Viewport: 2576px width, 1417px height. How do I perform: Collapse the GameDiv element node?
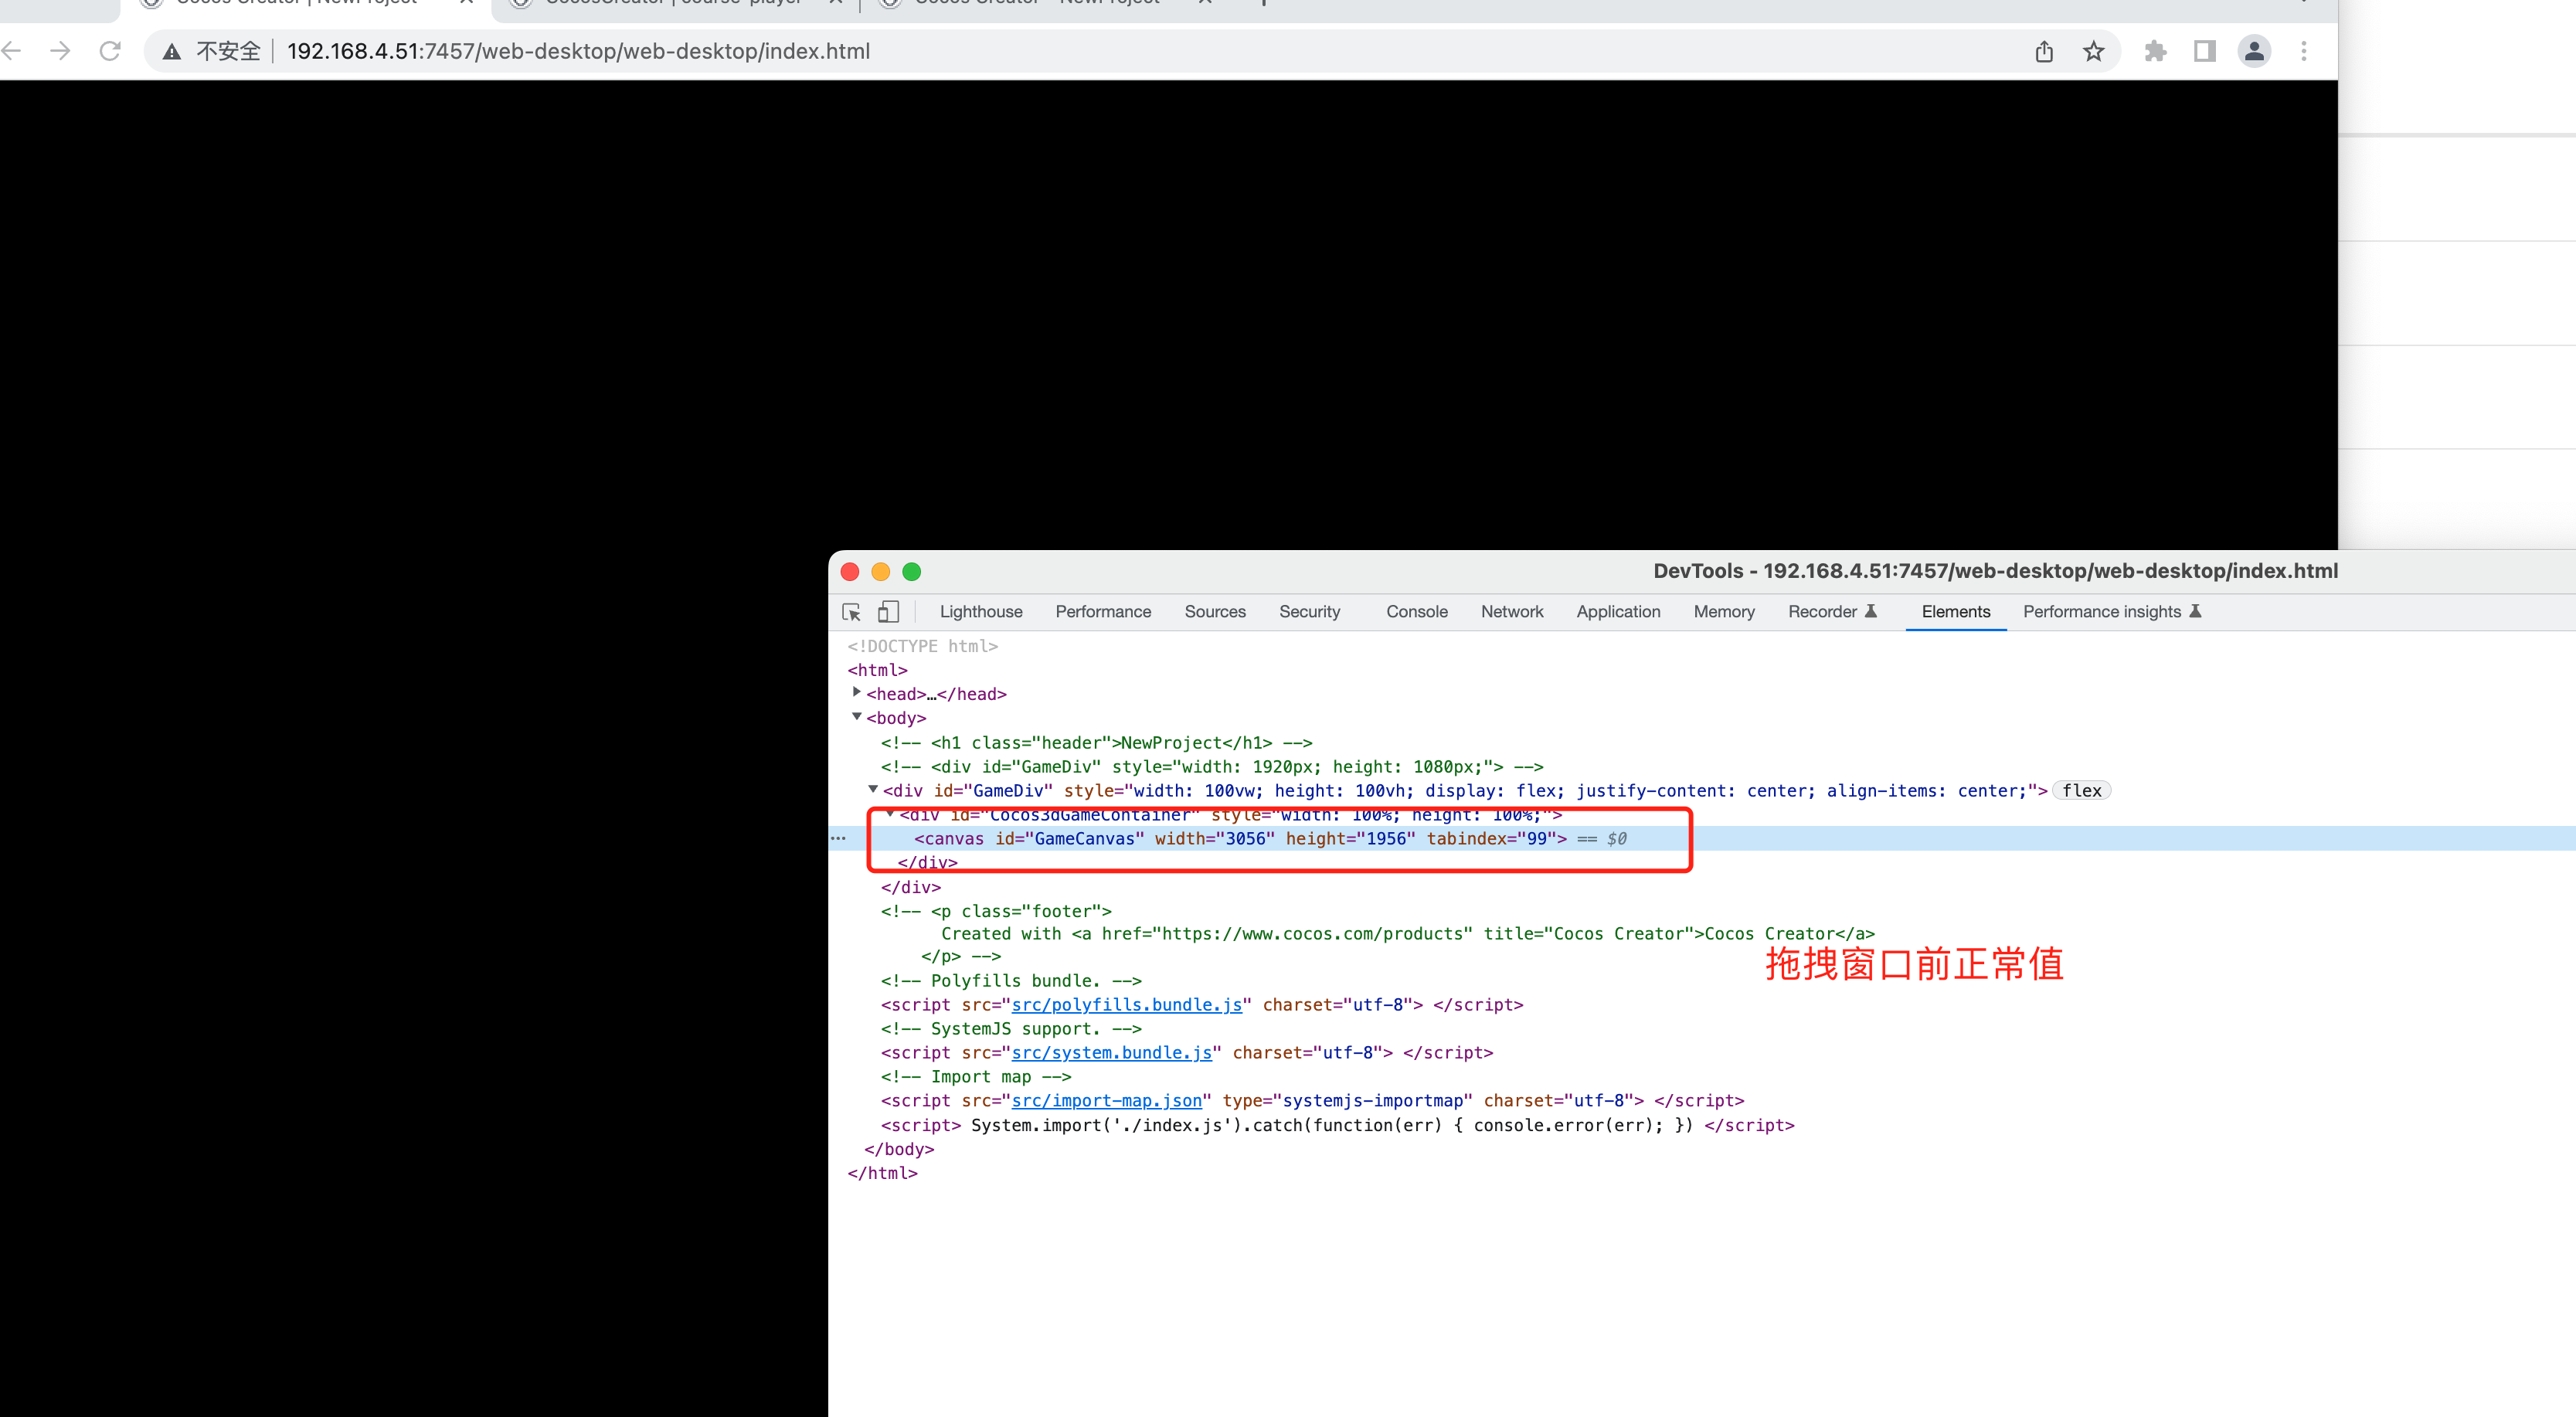point(873,790)
